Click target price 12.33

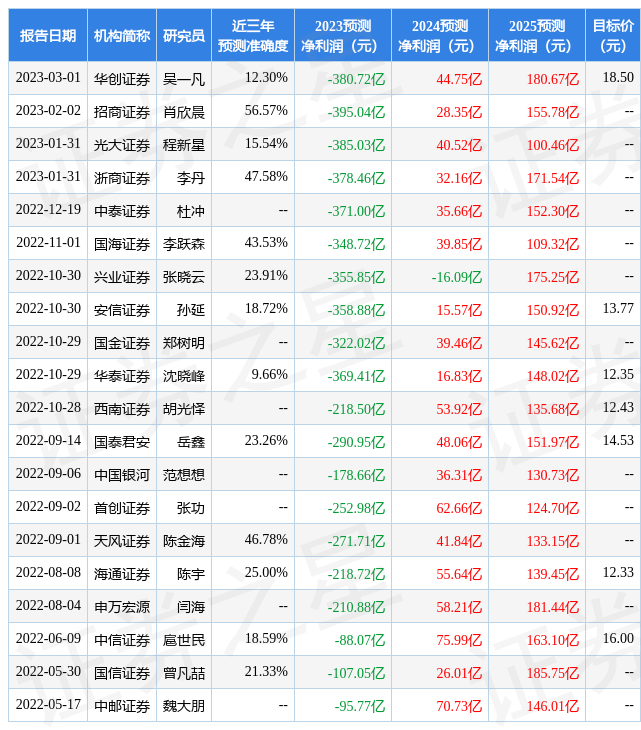pos(618,572)
